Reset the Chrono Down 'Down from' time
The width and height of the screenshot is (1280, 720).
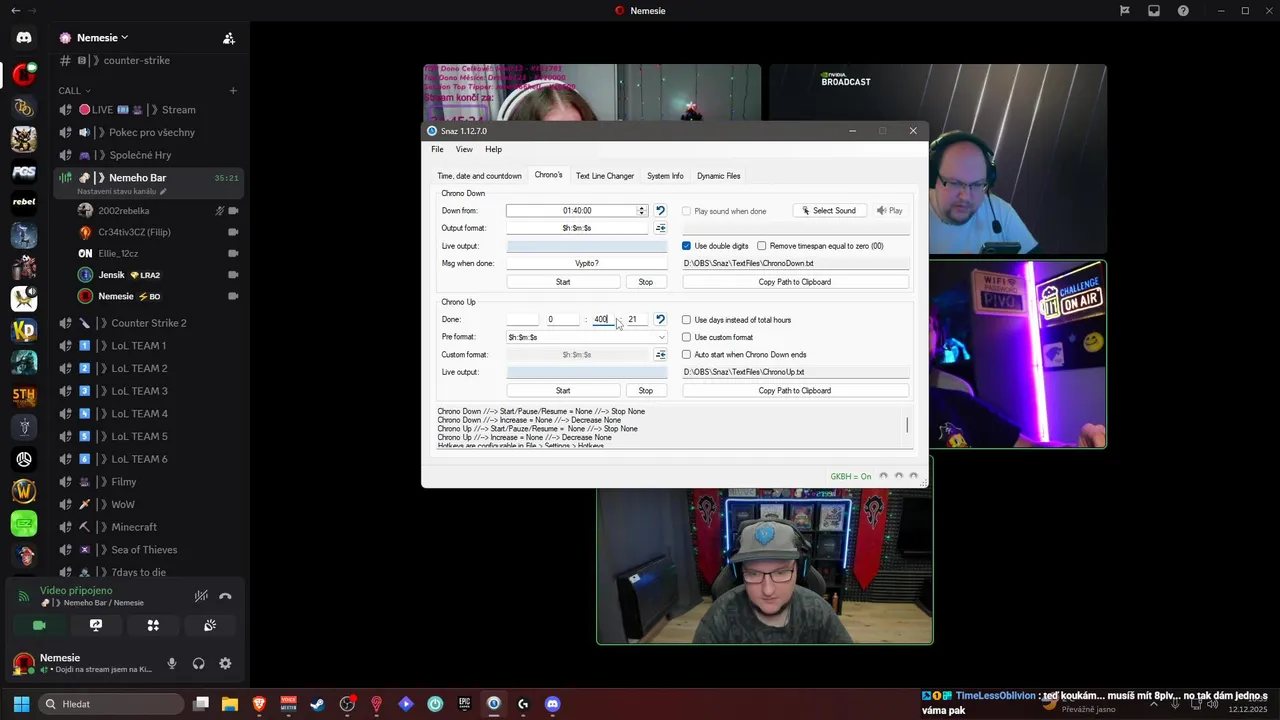(x=660, y=211)
